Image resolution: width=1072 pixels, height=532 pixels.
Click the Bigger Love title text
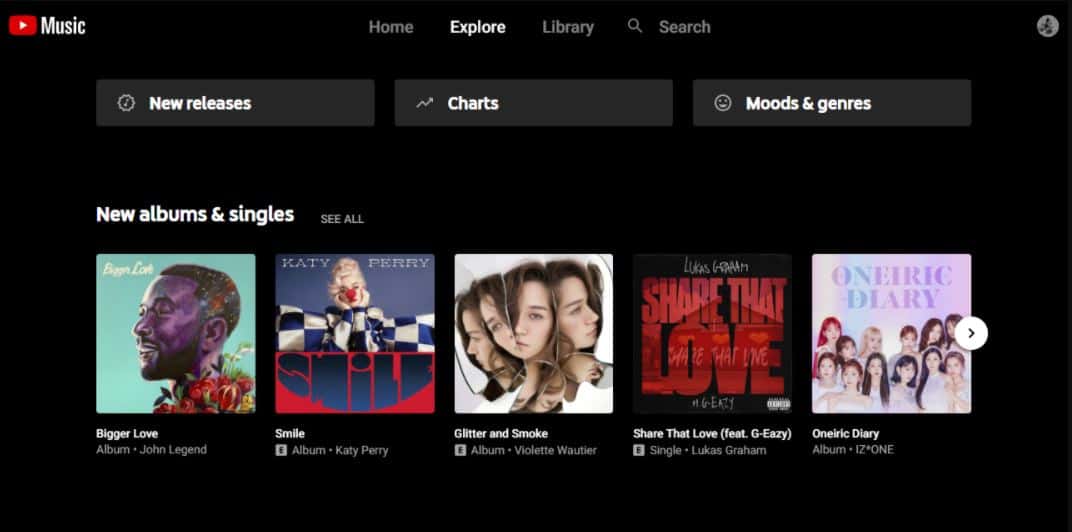tap(127, 434)
